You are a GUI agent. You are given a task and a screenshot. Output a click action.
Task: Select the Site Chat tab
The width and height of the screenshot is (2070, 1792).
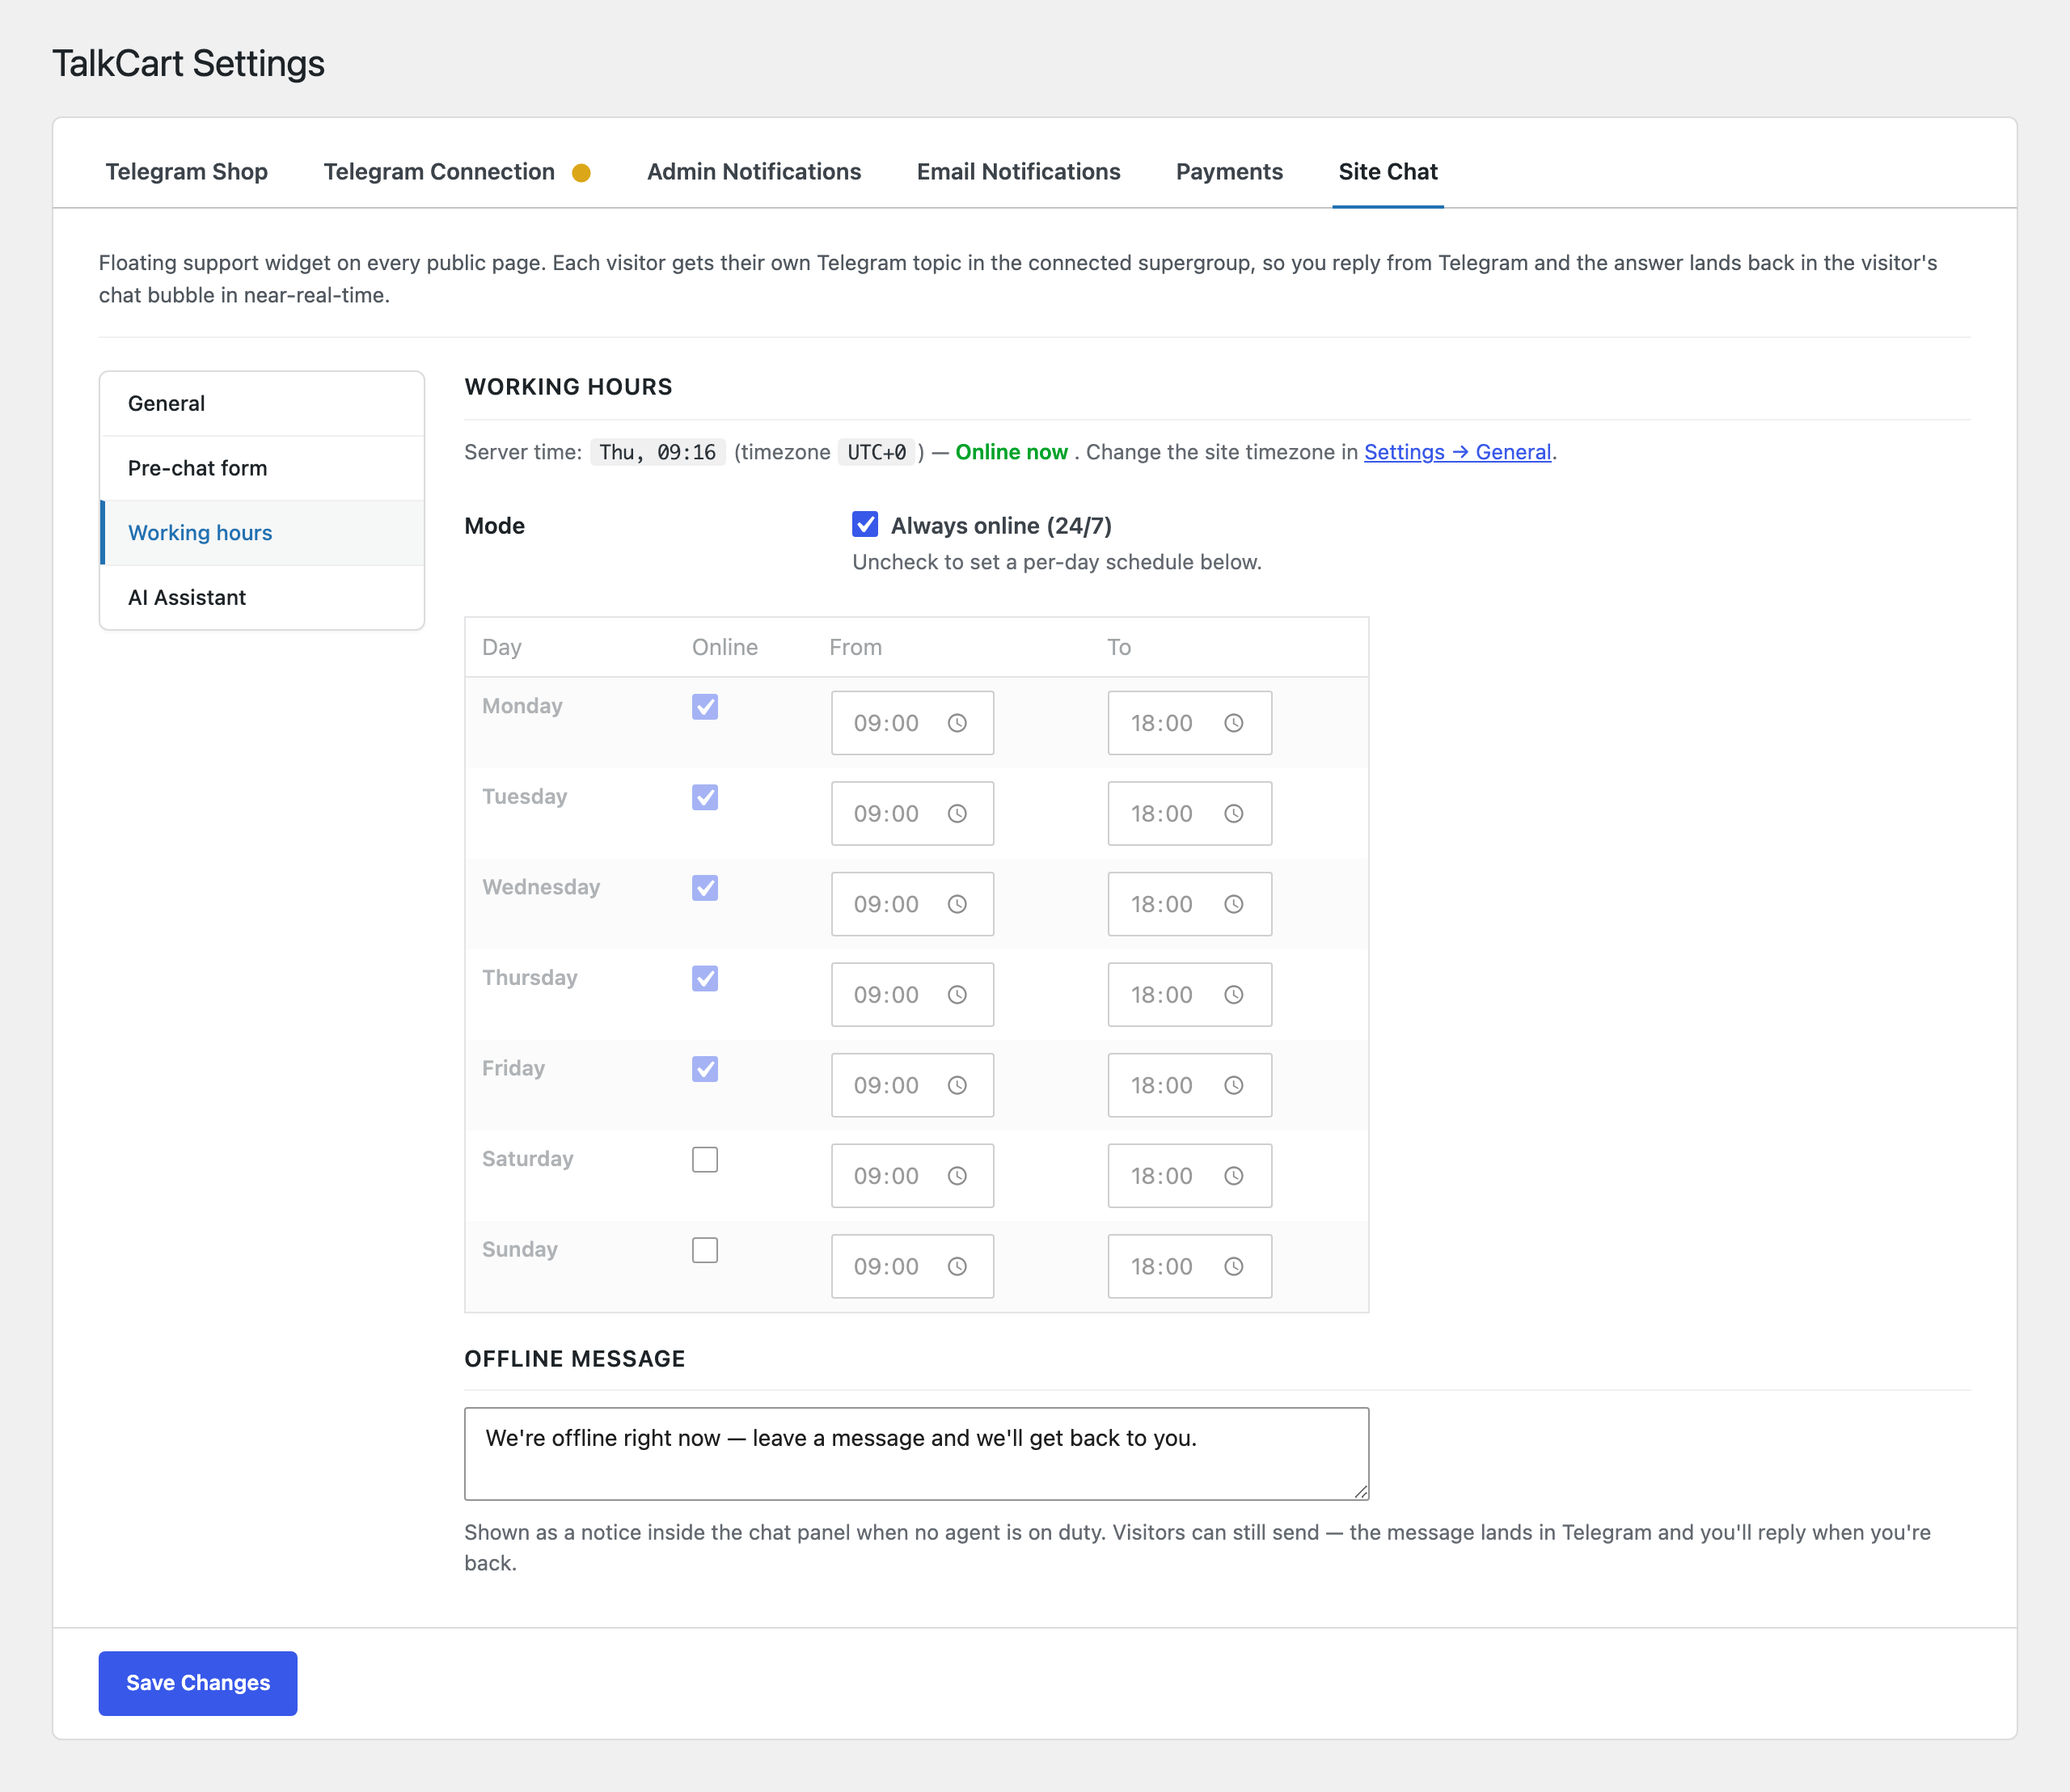[1388, 172]
